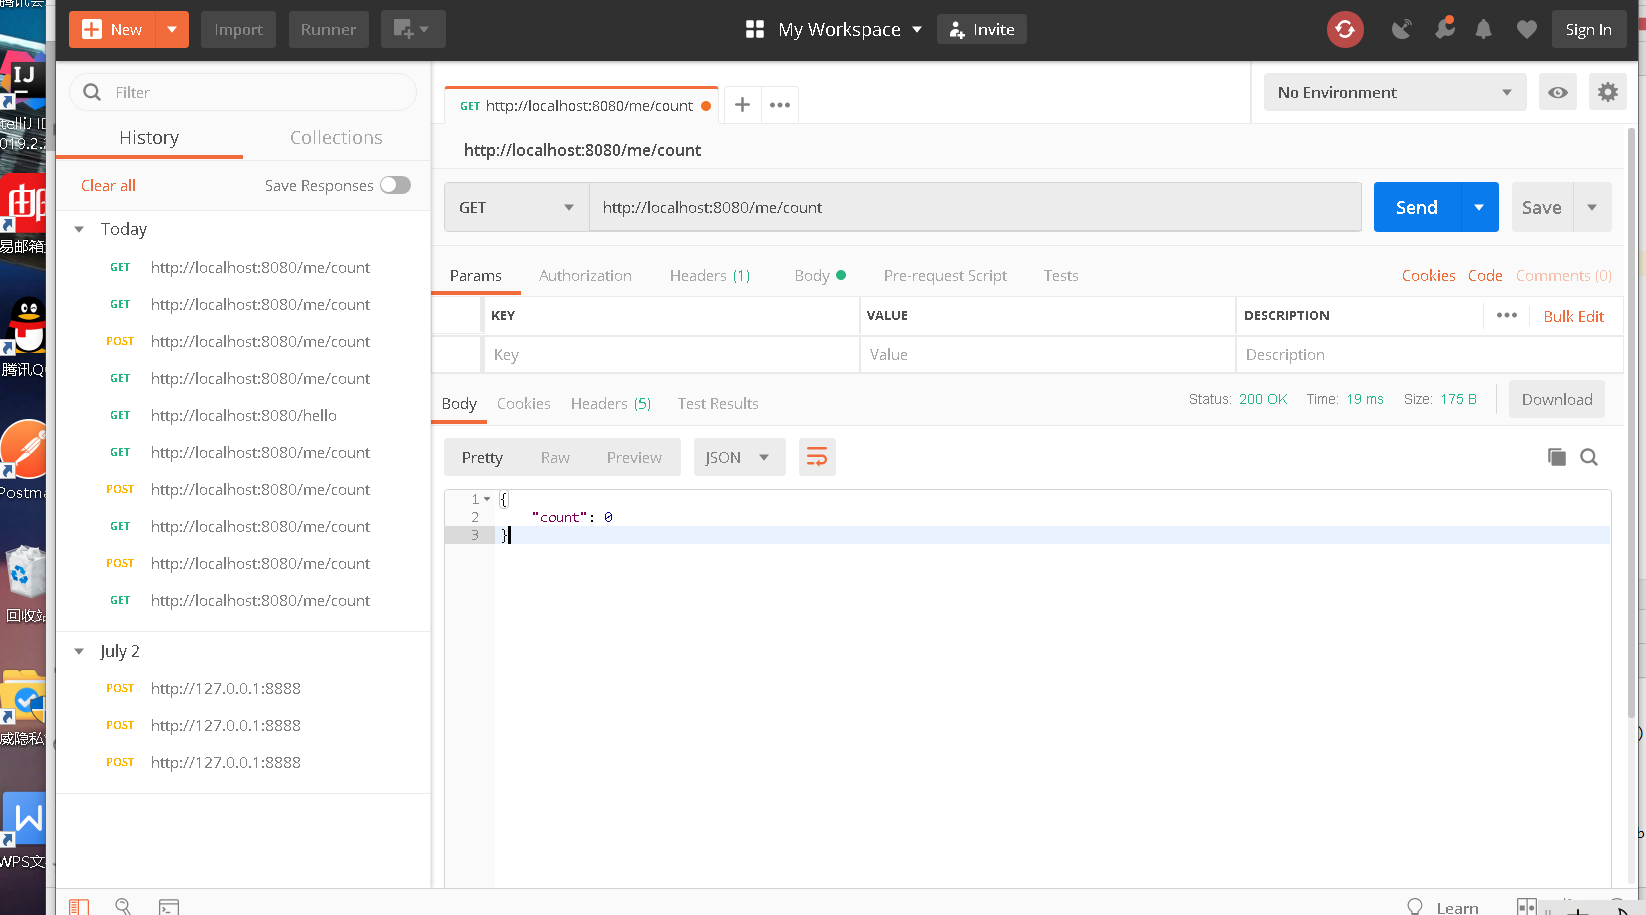Switch to the Collections tab
1646x915 pixels.
[x=335, y=137]
